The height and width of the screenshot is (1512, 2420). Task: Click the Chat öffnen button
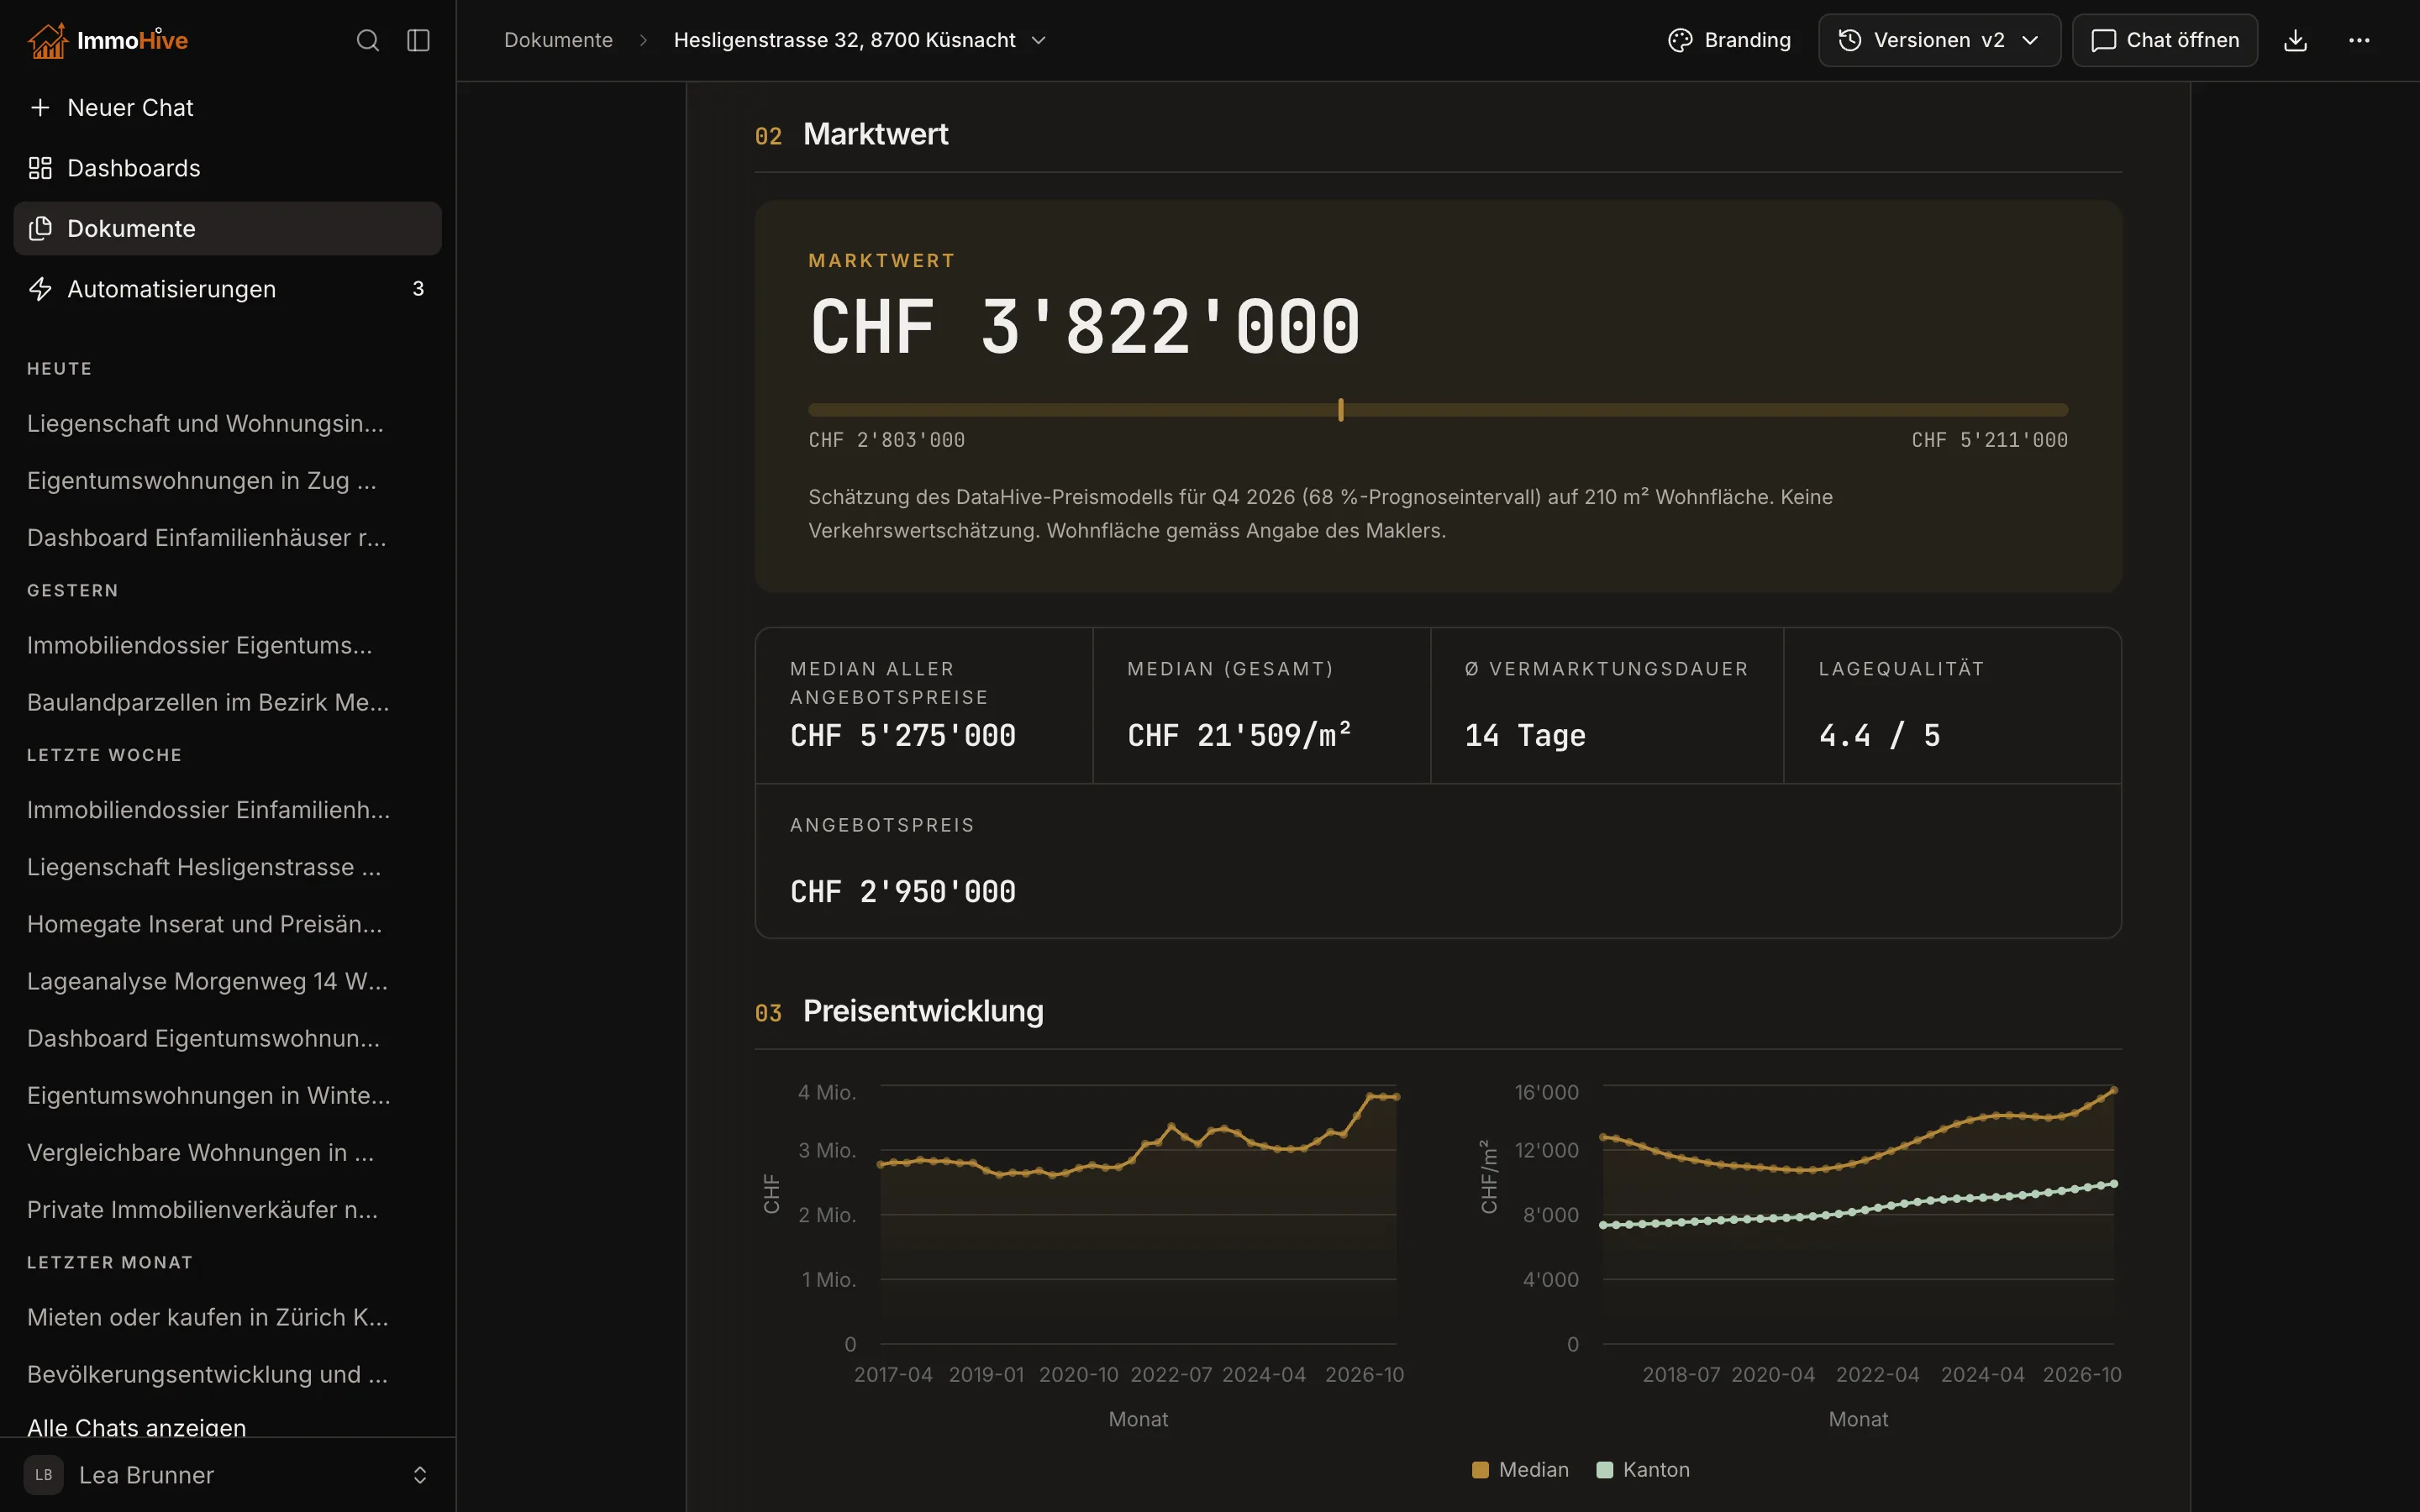tap(2165, 40)
